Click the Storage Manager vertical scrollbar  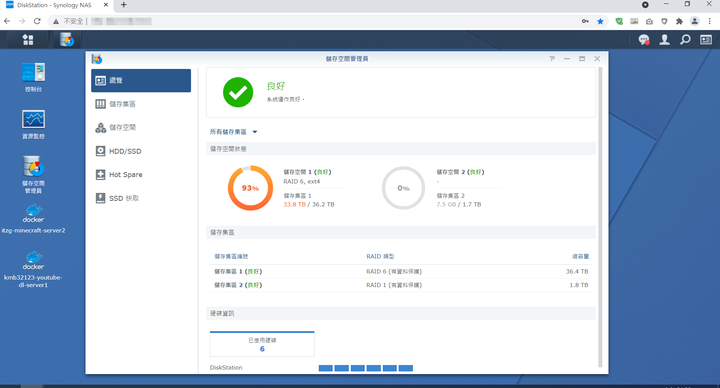(600, 217)
